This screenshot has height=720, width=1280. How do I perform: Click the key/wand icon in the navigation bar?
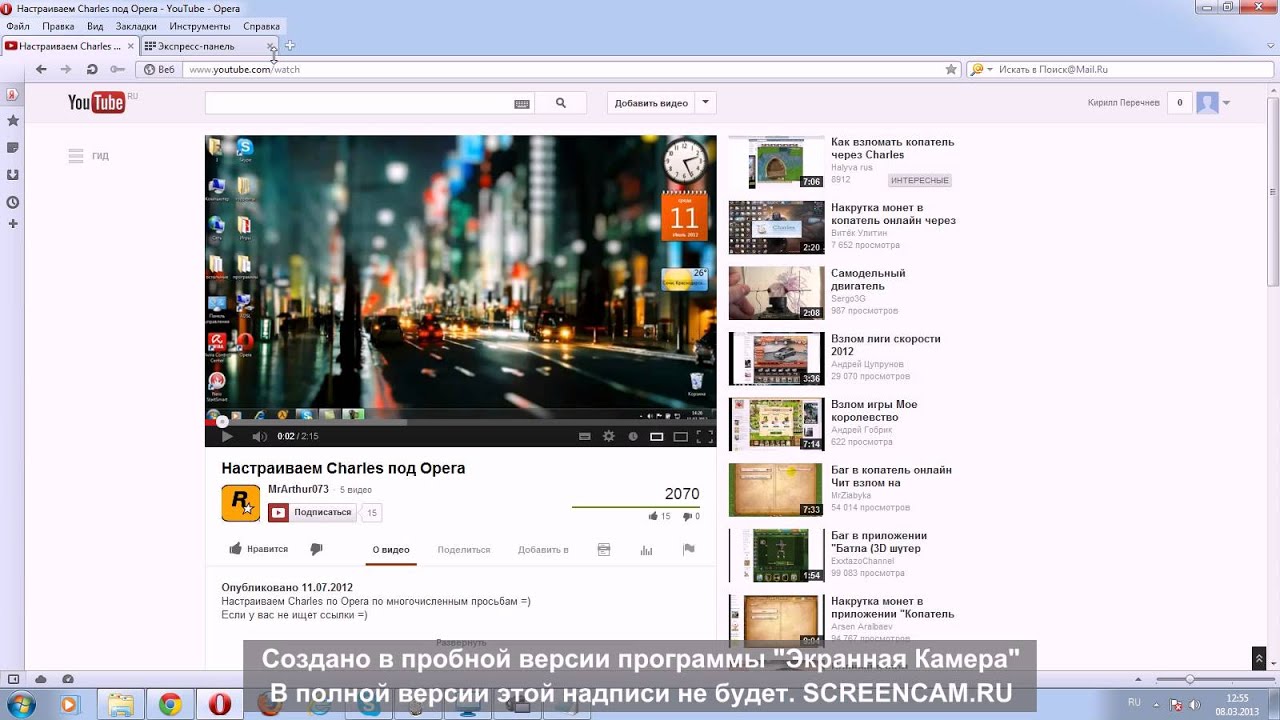(x=117, y=69)
